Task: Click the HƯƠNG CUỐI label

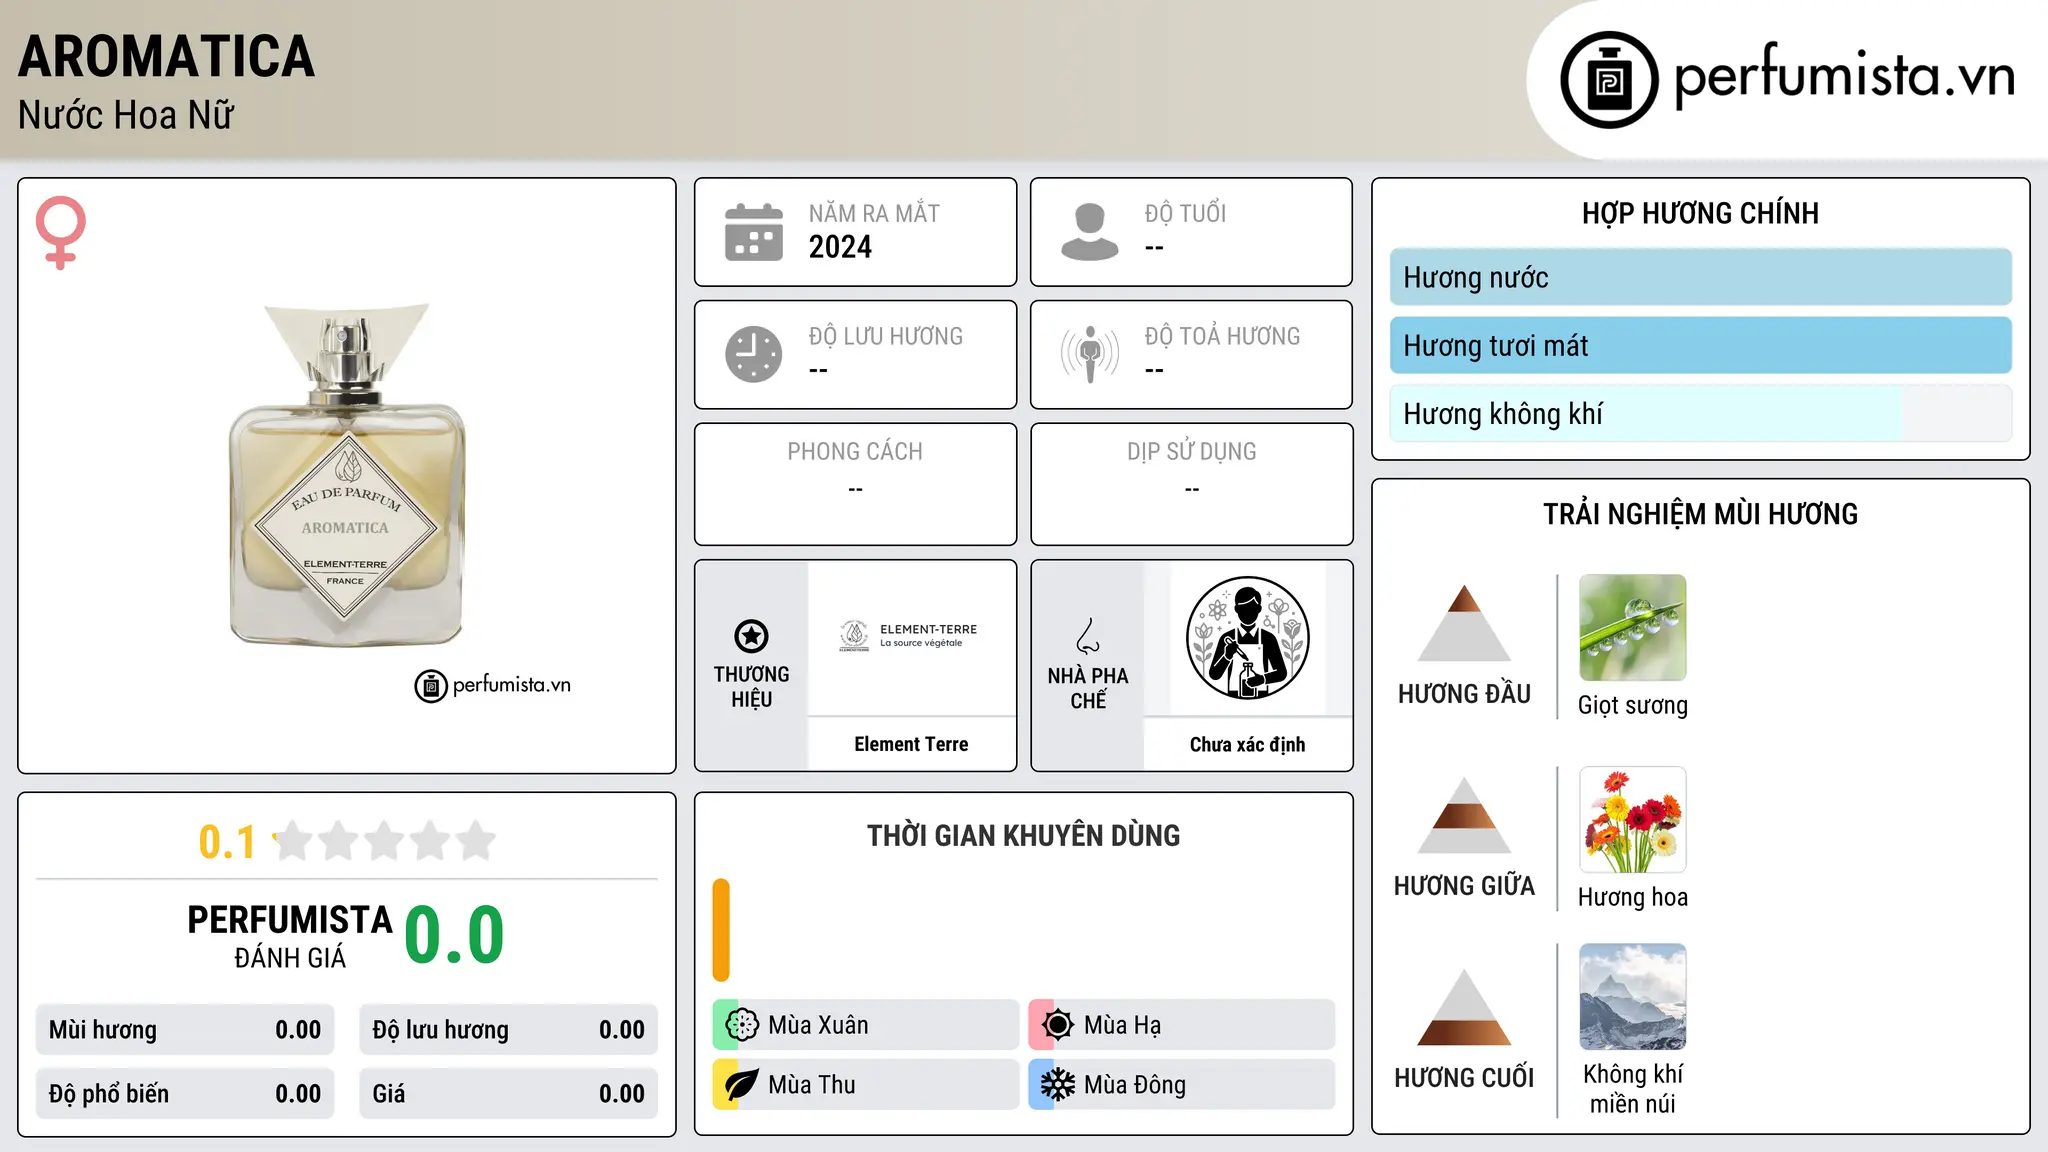Action: (1464, 1078)
